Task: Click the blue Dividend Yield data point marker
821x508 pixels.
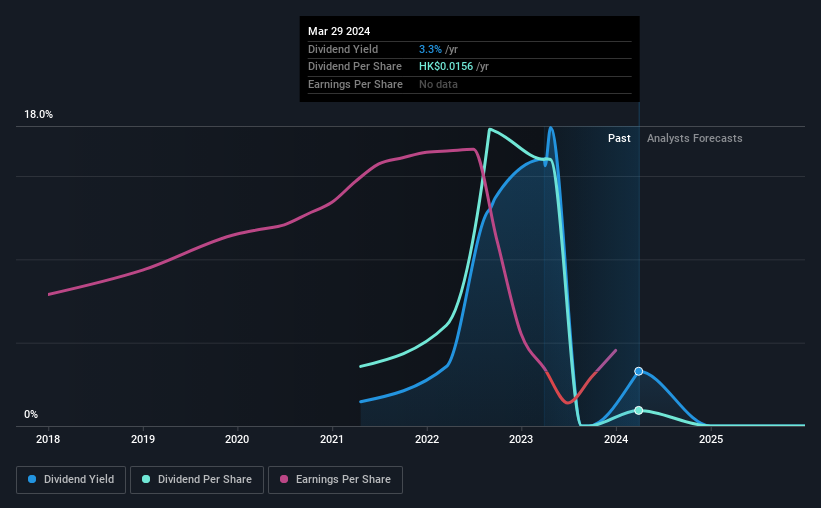Action: coord(639,371)
